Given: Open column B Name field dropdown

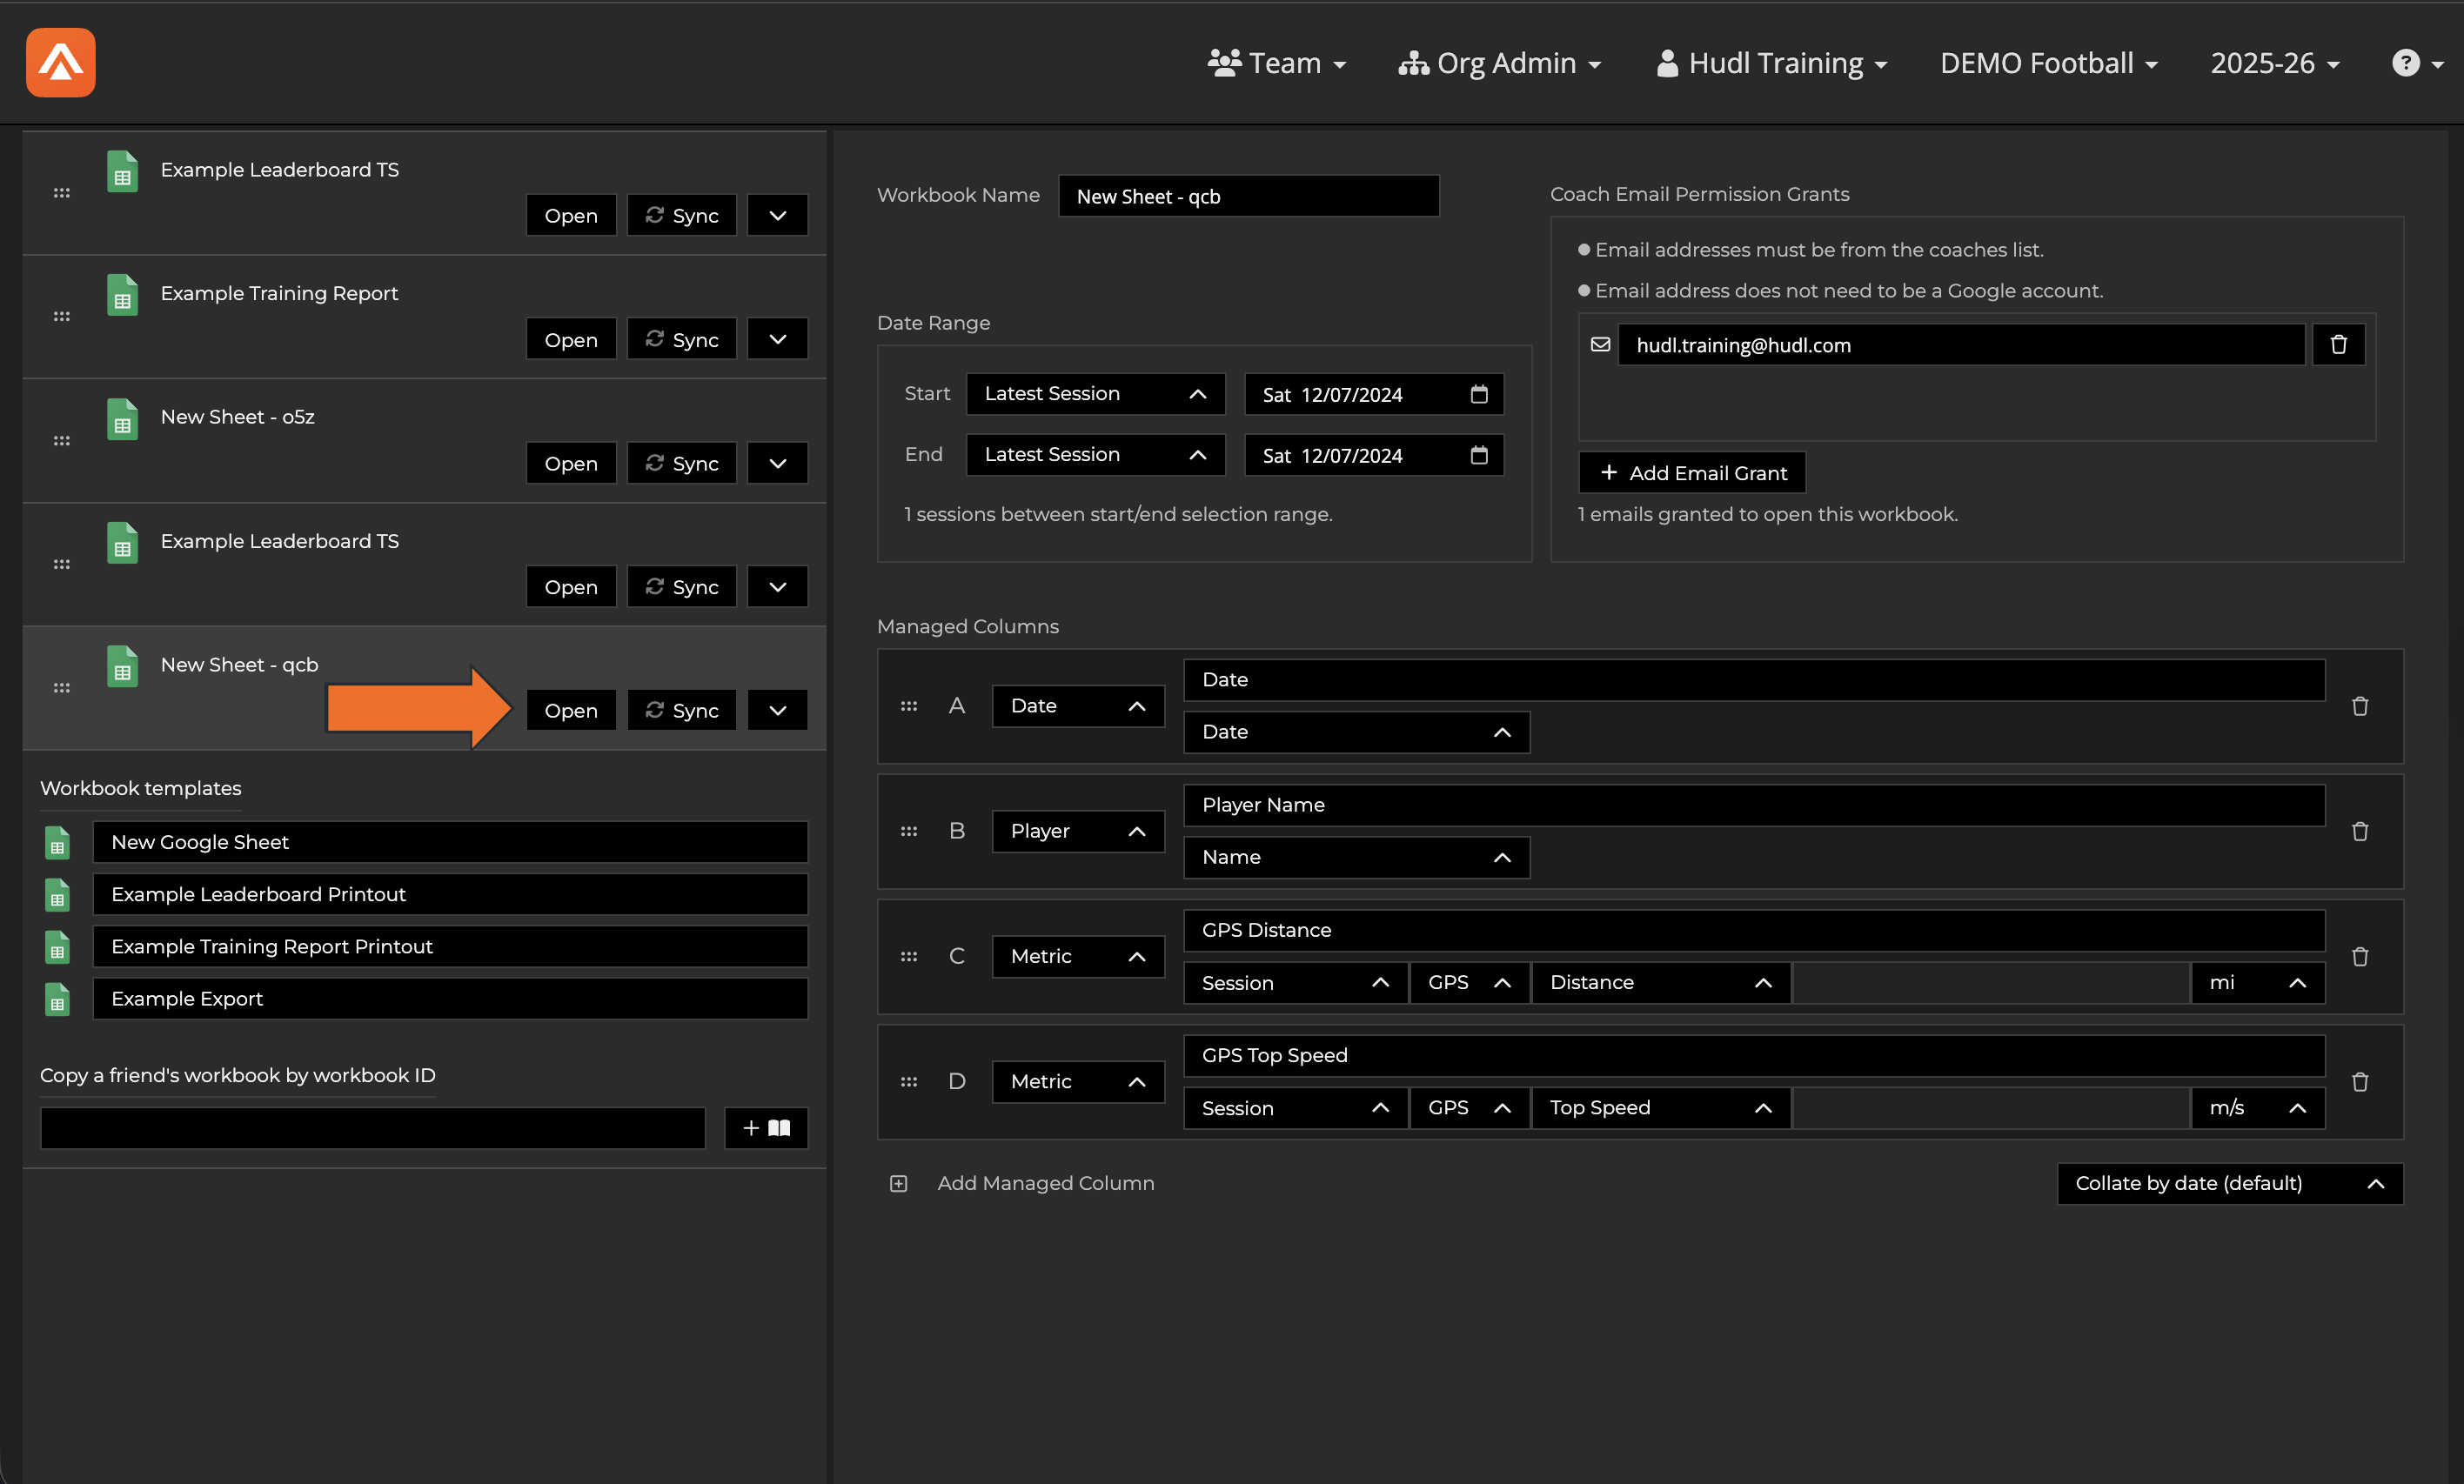Looking at the screenshot, I should [x=1356, y=857].
